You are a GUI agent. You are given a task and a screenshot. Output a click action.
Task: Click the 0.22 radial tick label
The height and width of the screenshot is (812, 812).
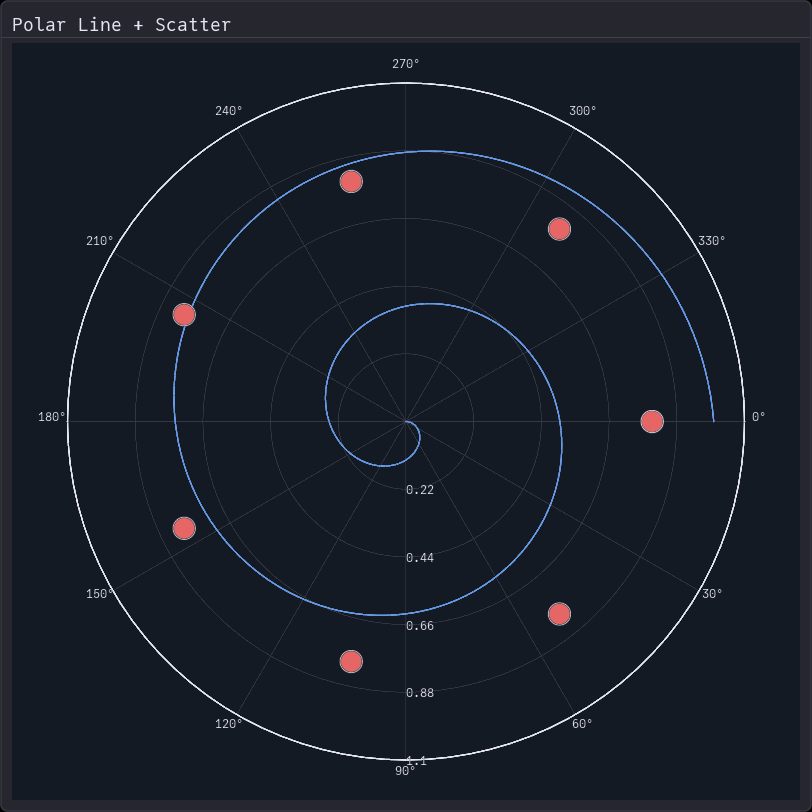418,489
